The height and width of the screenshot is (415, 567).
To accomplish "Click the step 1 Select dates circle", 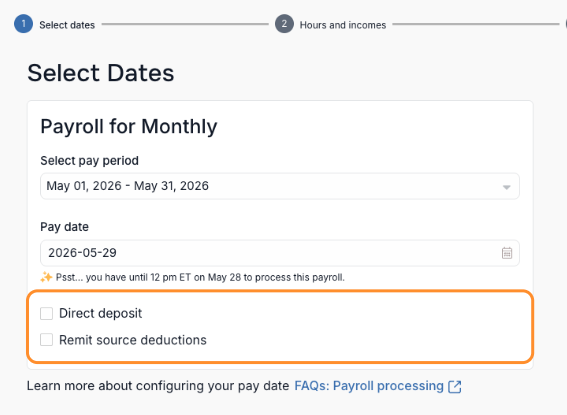I will point(24,24).
